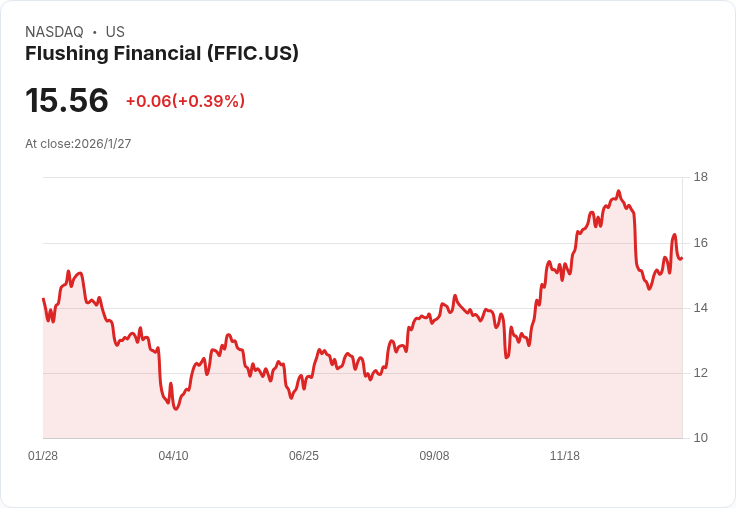Click the 16 value on y-axis

pos(701,243)
